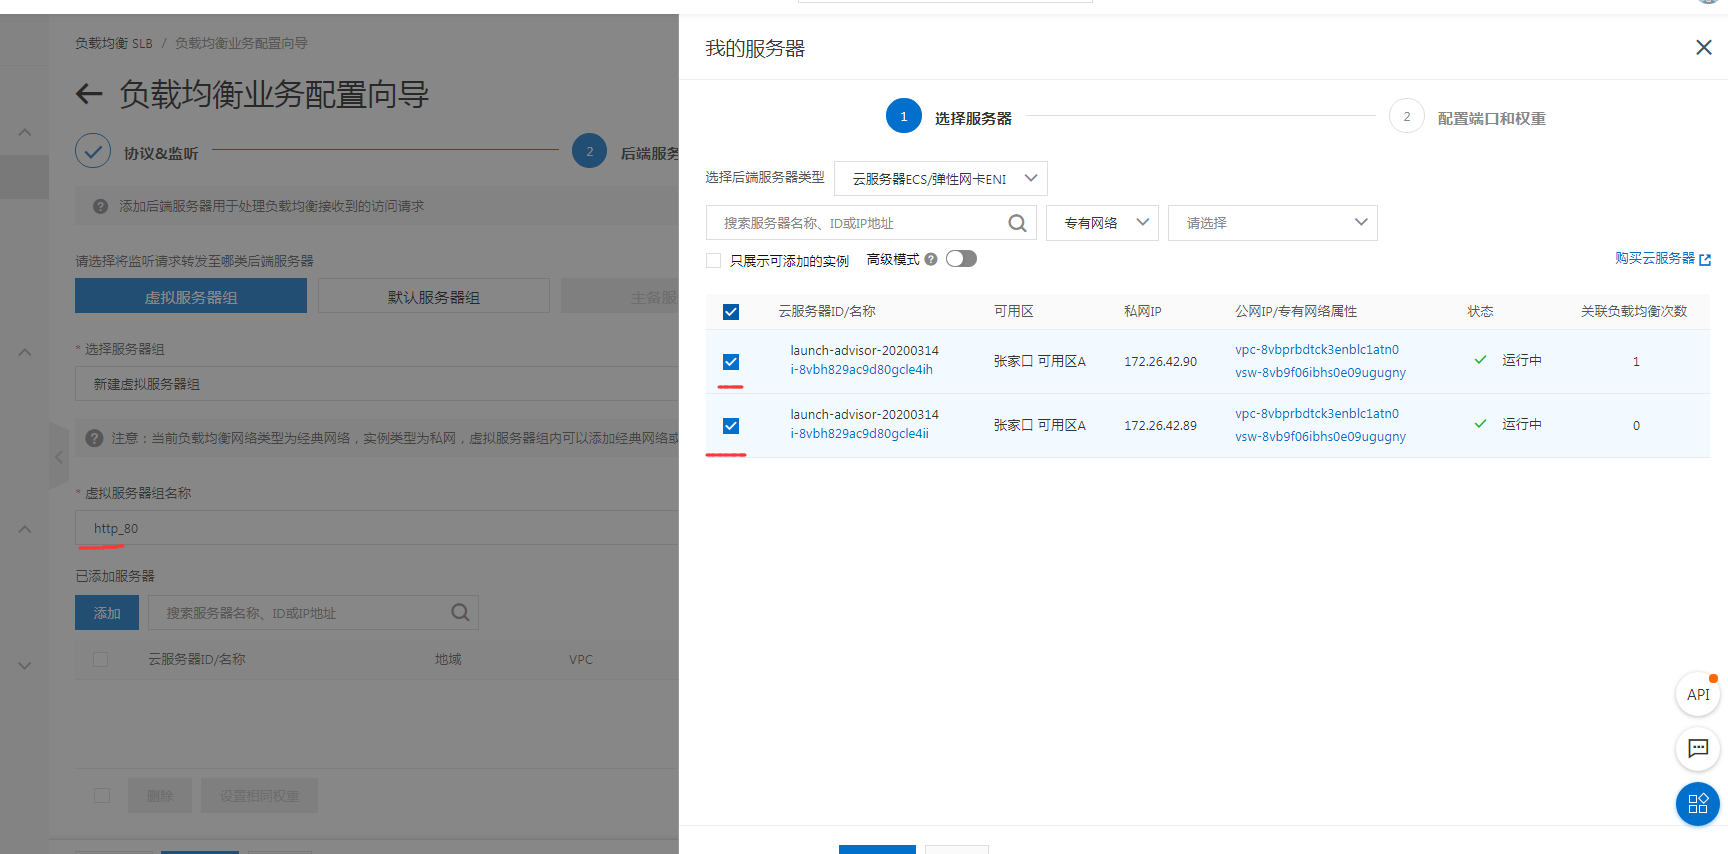Click the 删除 button

pos(160,796)
